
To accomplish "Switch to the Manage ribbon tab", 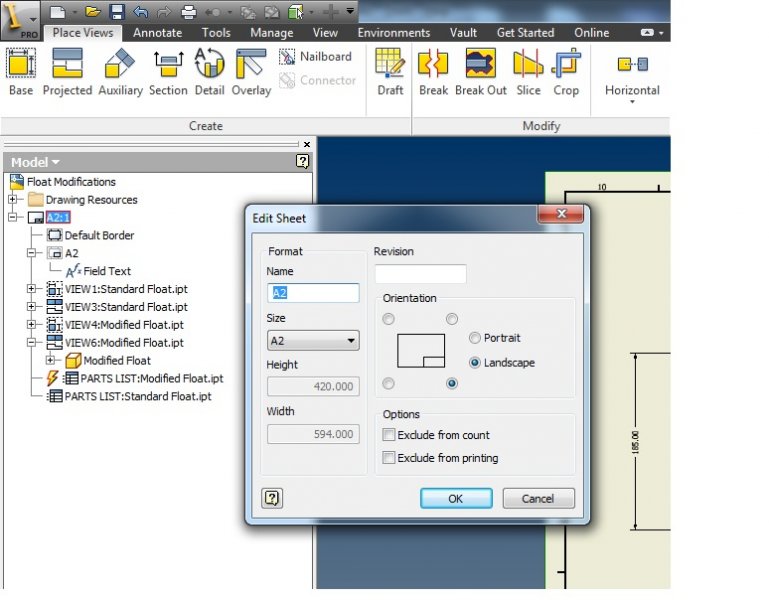I will (x=272, y=33).
